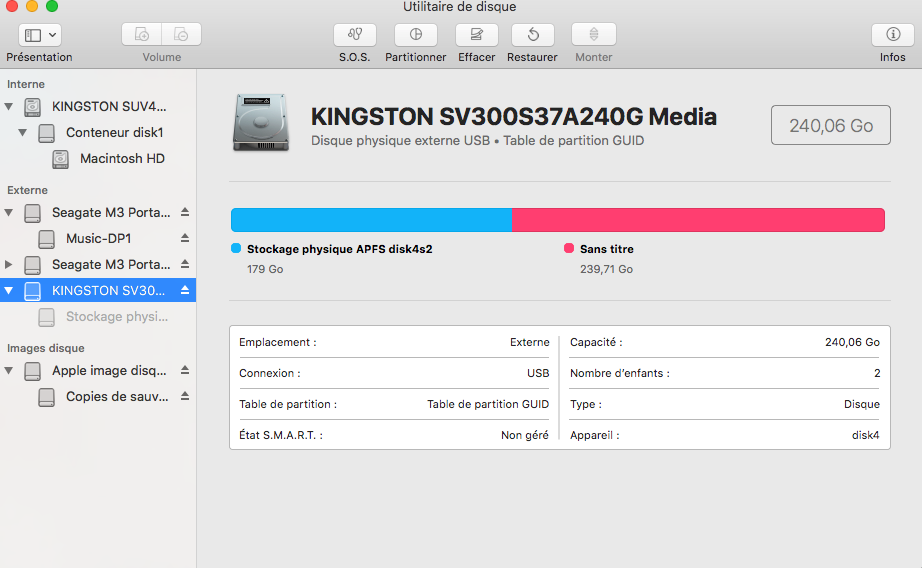Click the Monter mount icon

point(594,35)
